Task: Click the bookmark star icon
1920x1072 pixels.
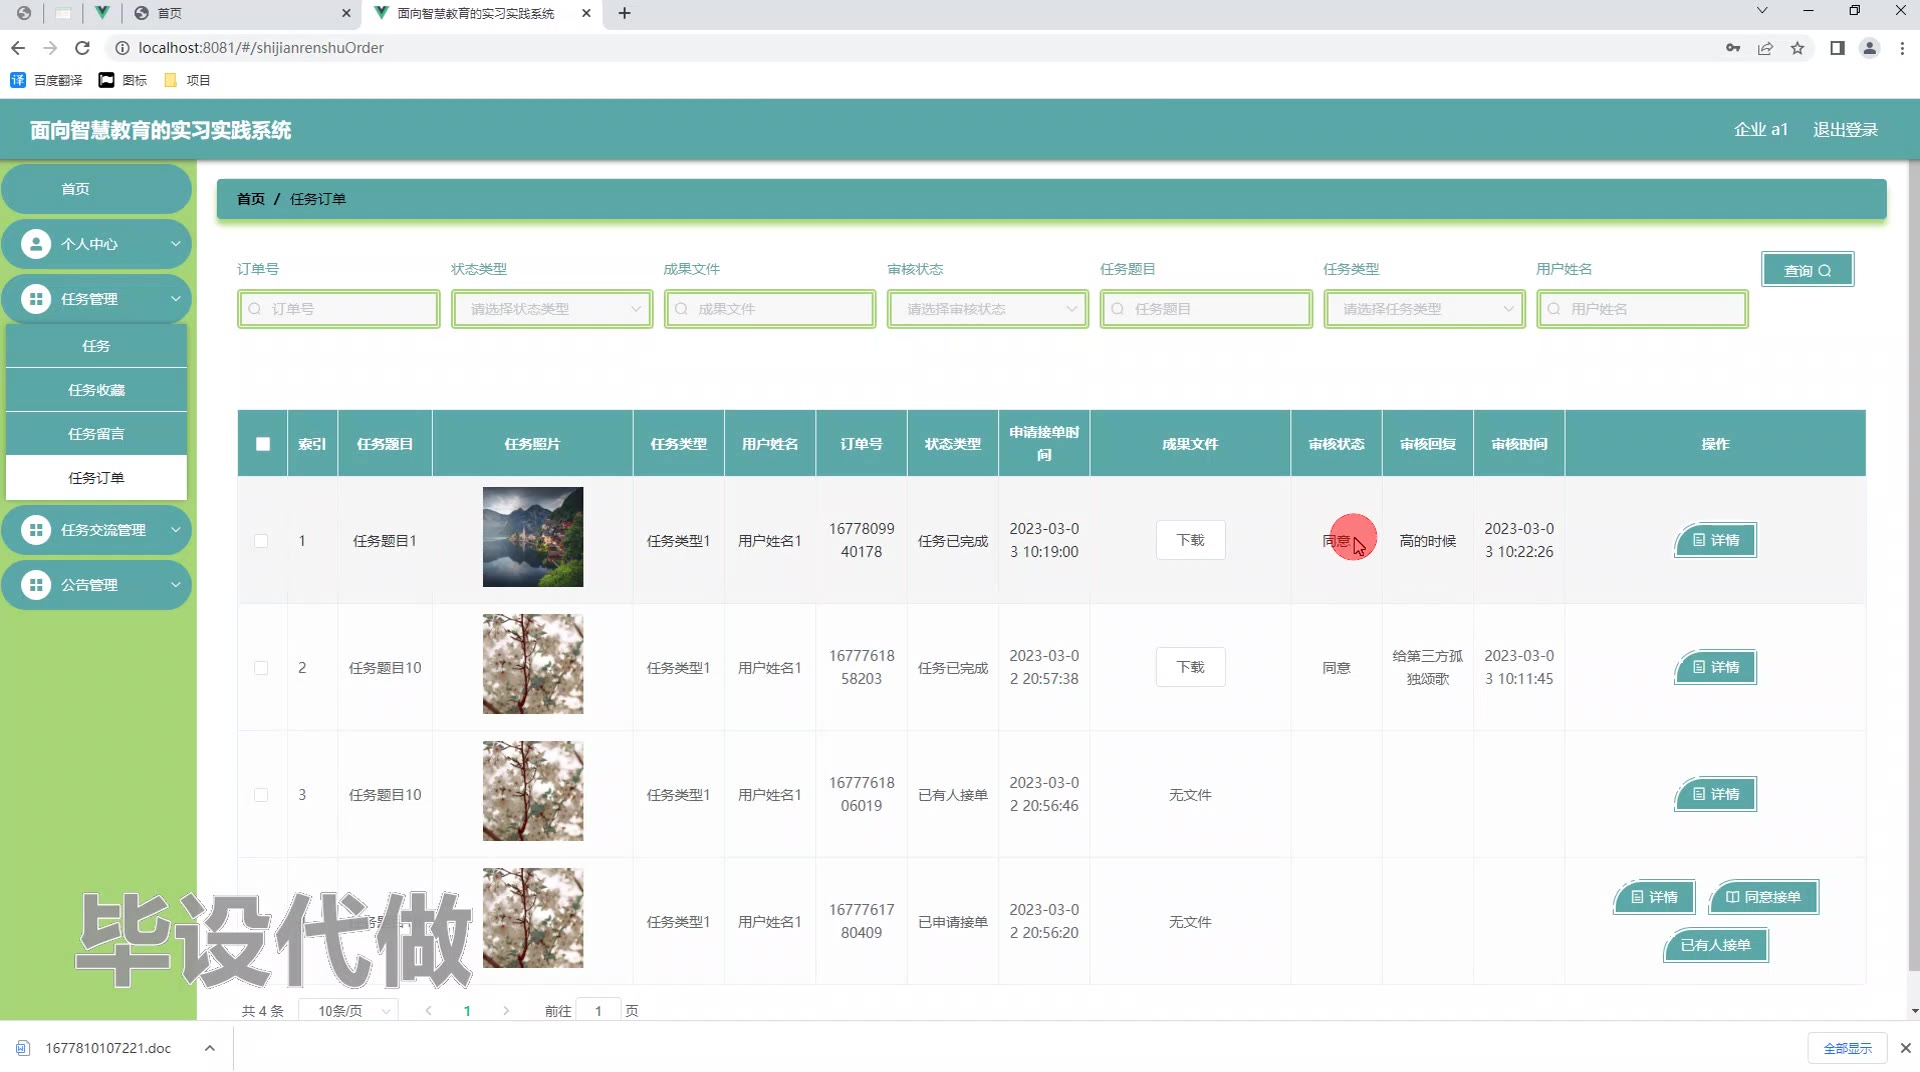Action: point(1797,48)
